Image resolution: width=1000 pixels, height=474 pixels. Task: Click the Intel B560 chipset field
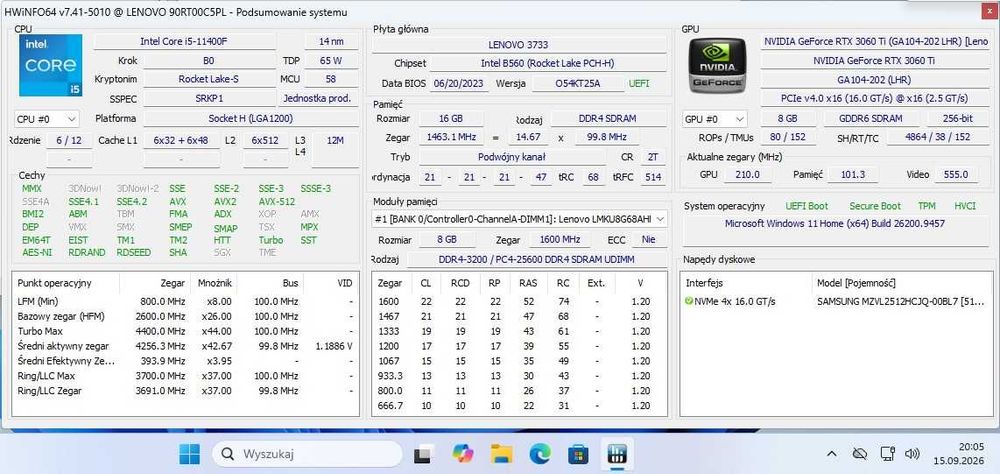click(547, 64)
